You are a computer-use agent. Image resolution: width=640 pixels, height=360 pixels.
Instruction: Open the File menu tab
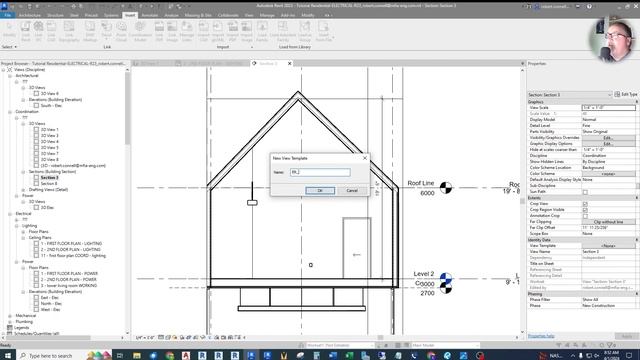tap(7, 15)
